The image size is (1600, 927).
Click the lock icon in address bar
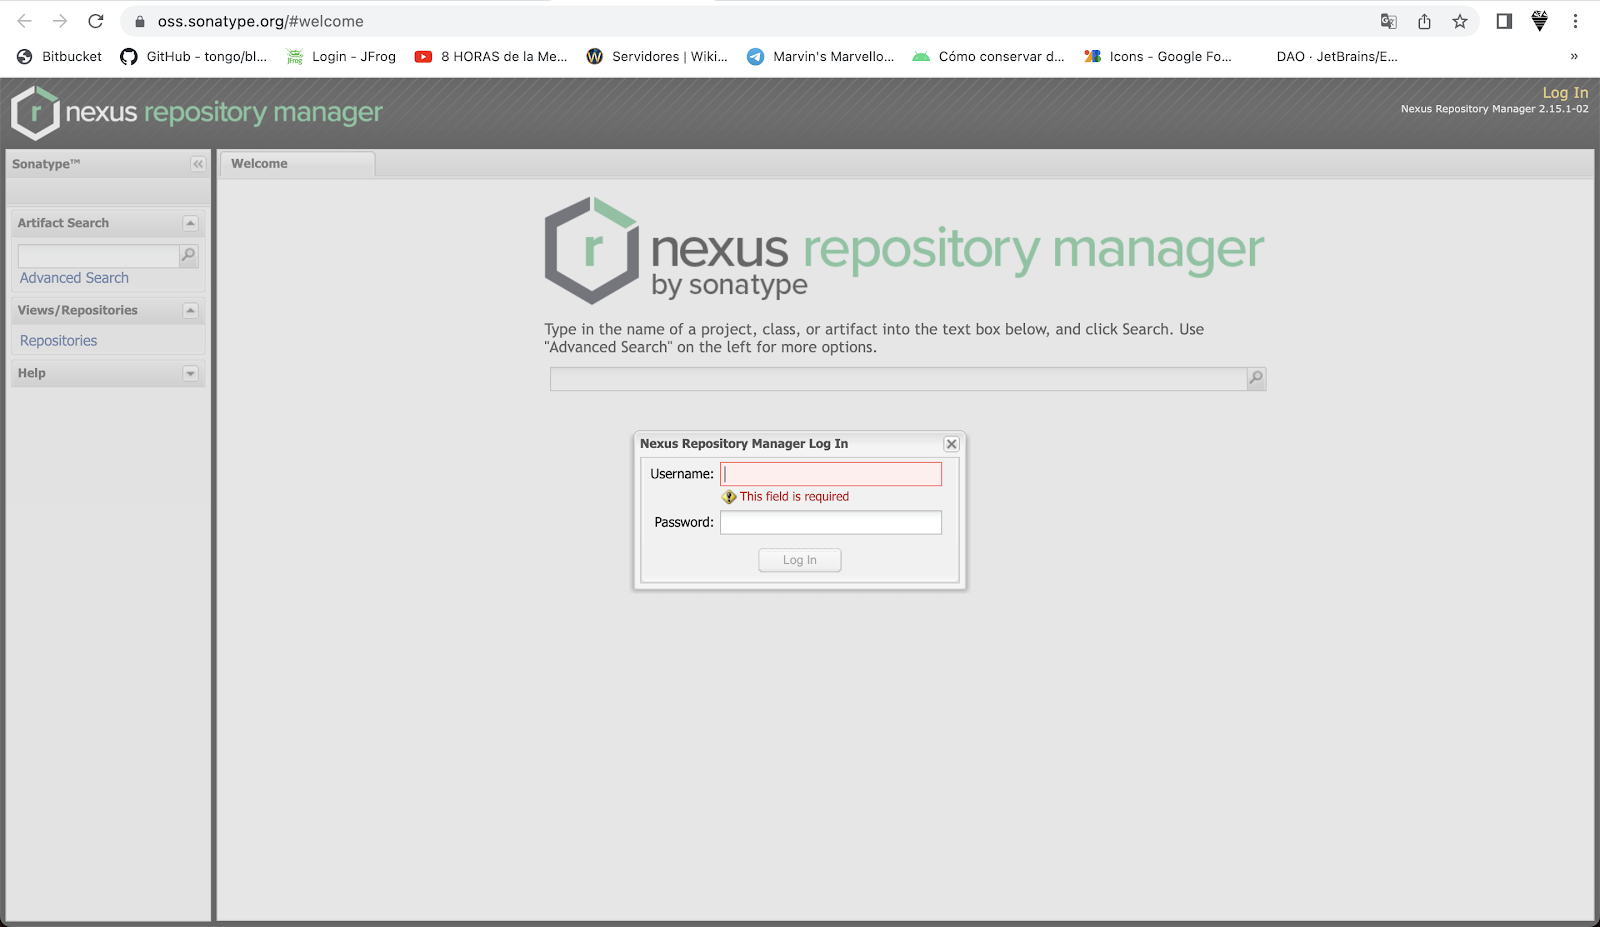140,21
